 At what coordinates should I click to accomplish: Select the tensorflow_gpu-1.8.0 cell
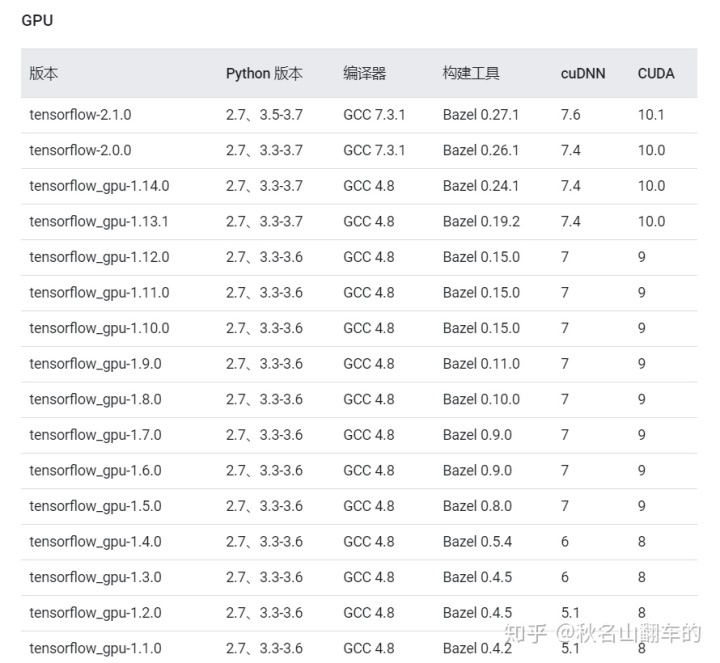[96, 399]
